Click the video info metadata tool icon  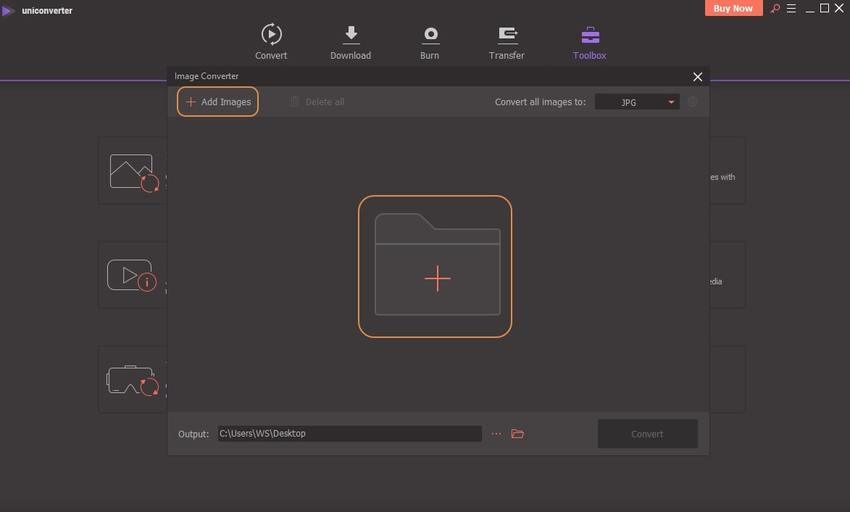tap(132, 275)
